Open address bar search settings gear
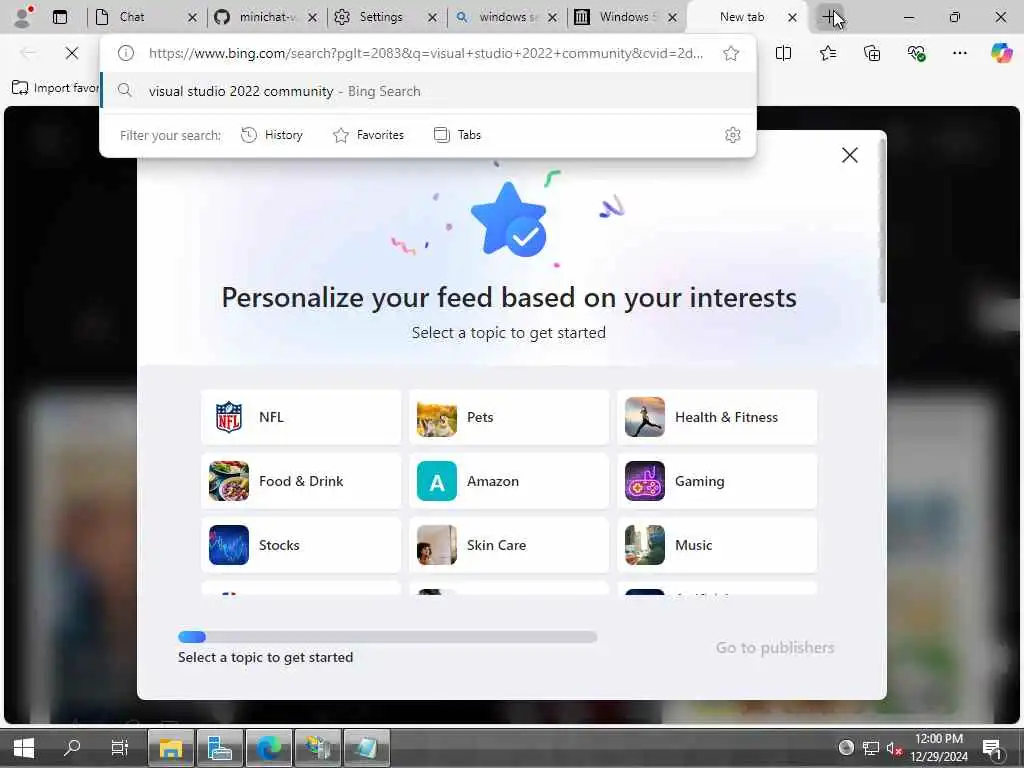1024x768 pixels. click(x=733, y=135)
